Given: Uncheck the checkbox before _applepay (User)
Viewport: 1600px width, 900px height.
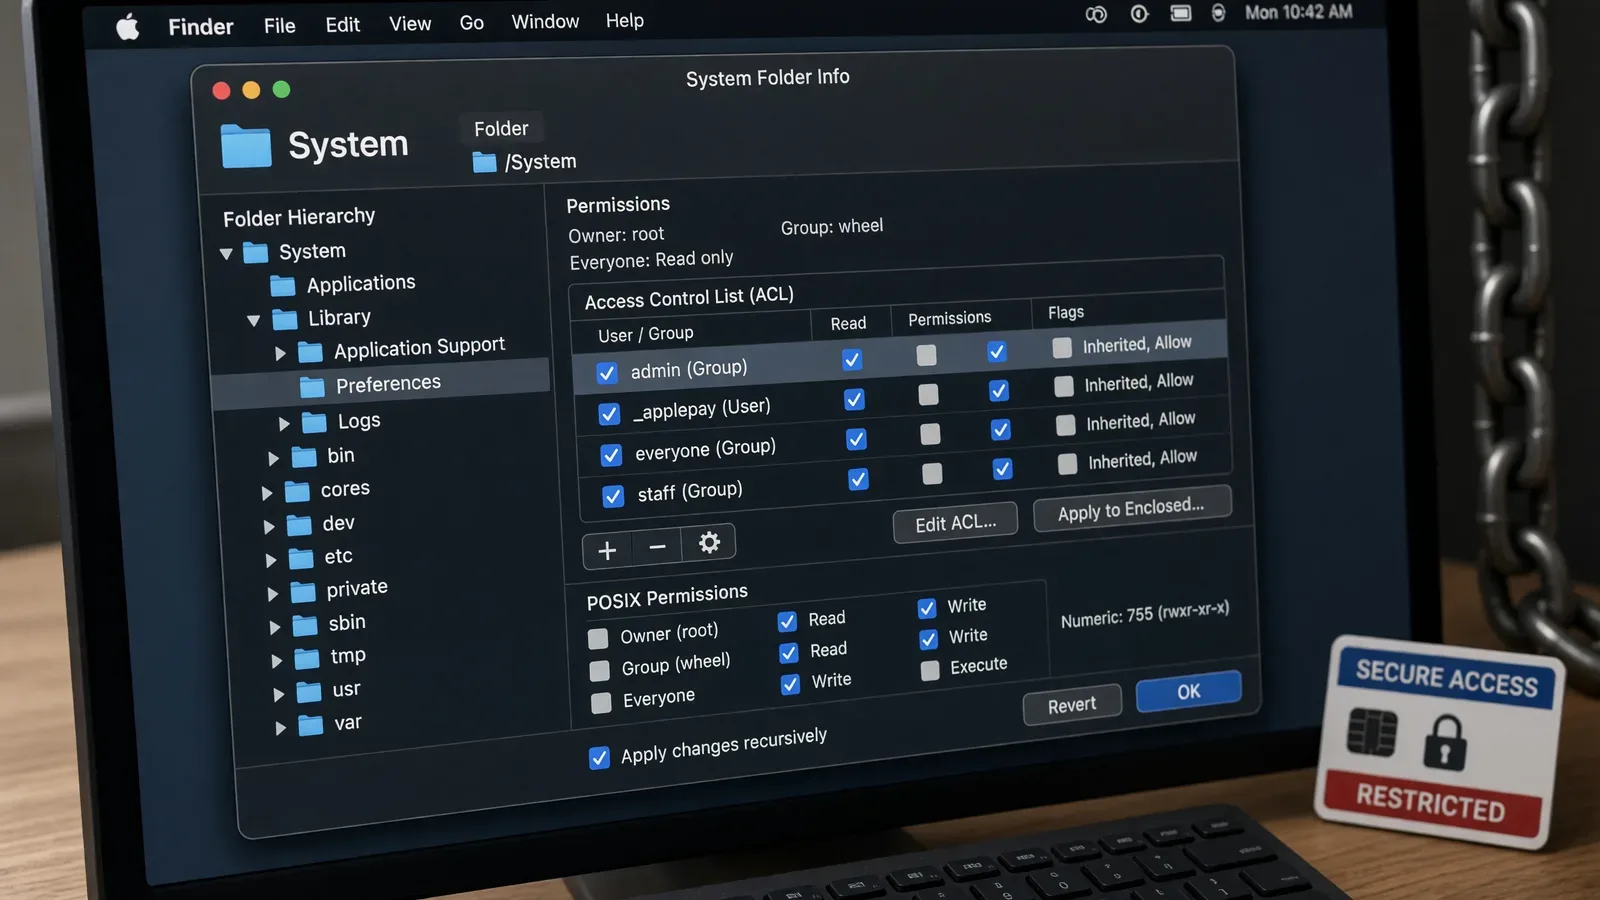Looking at the screenshot, I should pyautogui.click(x=609, y=414).
